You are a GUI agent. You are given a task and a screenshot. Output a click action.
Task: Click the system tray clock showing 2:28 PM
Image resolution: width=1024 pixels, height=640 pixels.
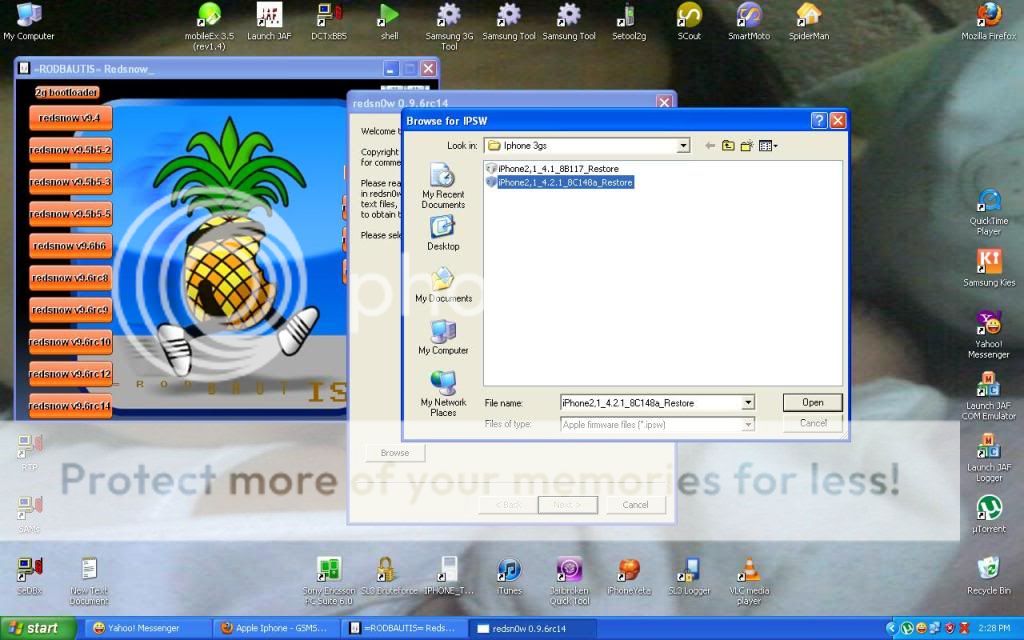click(x=995, y=628)
